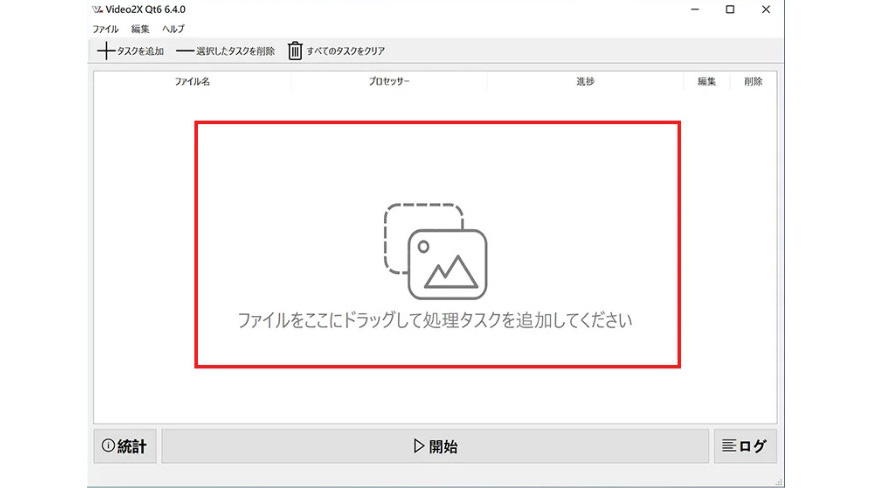Click the minus icon for 選択したタスクを削除
Image resolution: width=890 pixels, height=488 pixels.
click(x=185, y=51)
